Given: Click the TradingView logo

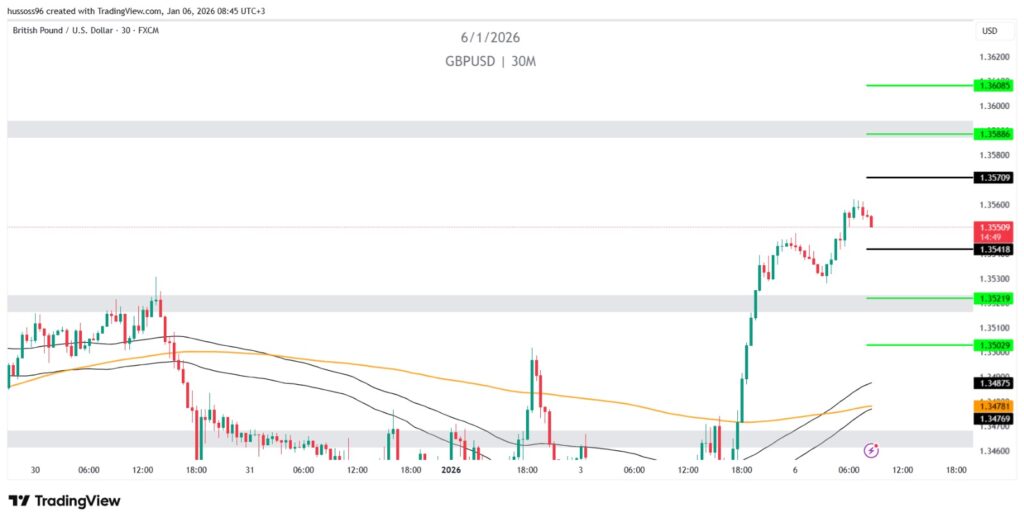Looking at the screenshot, I should pos(64,500).
